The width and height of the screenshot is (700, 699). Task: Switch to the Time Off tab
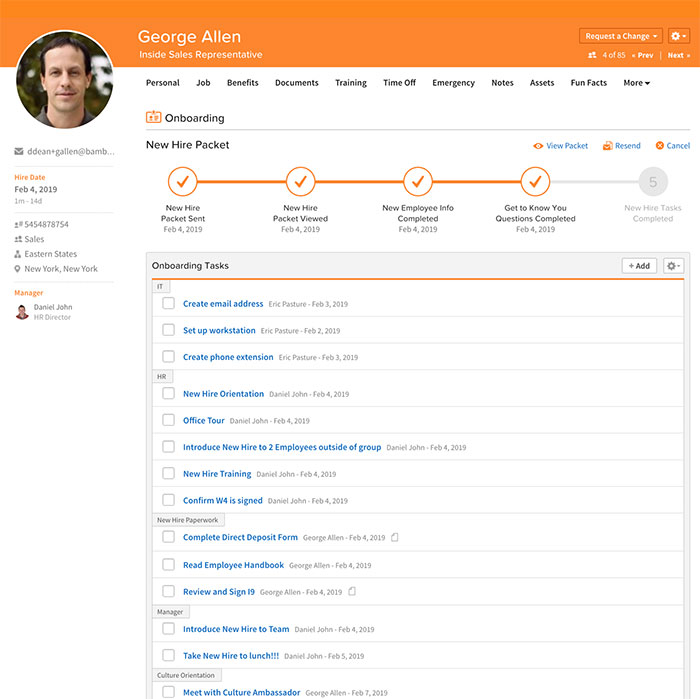click(399, 83)
